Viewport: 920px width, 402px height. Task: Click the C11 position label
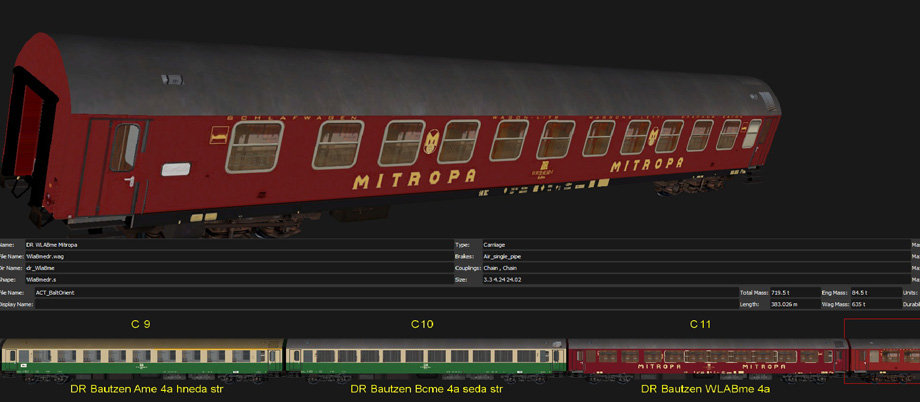[701, 324]
